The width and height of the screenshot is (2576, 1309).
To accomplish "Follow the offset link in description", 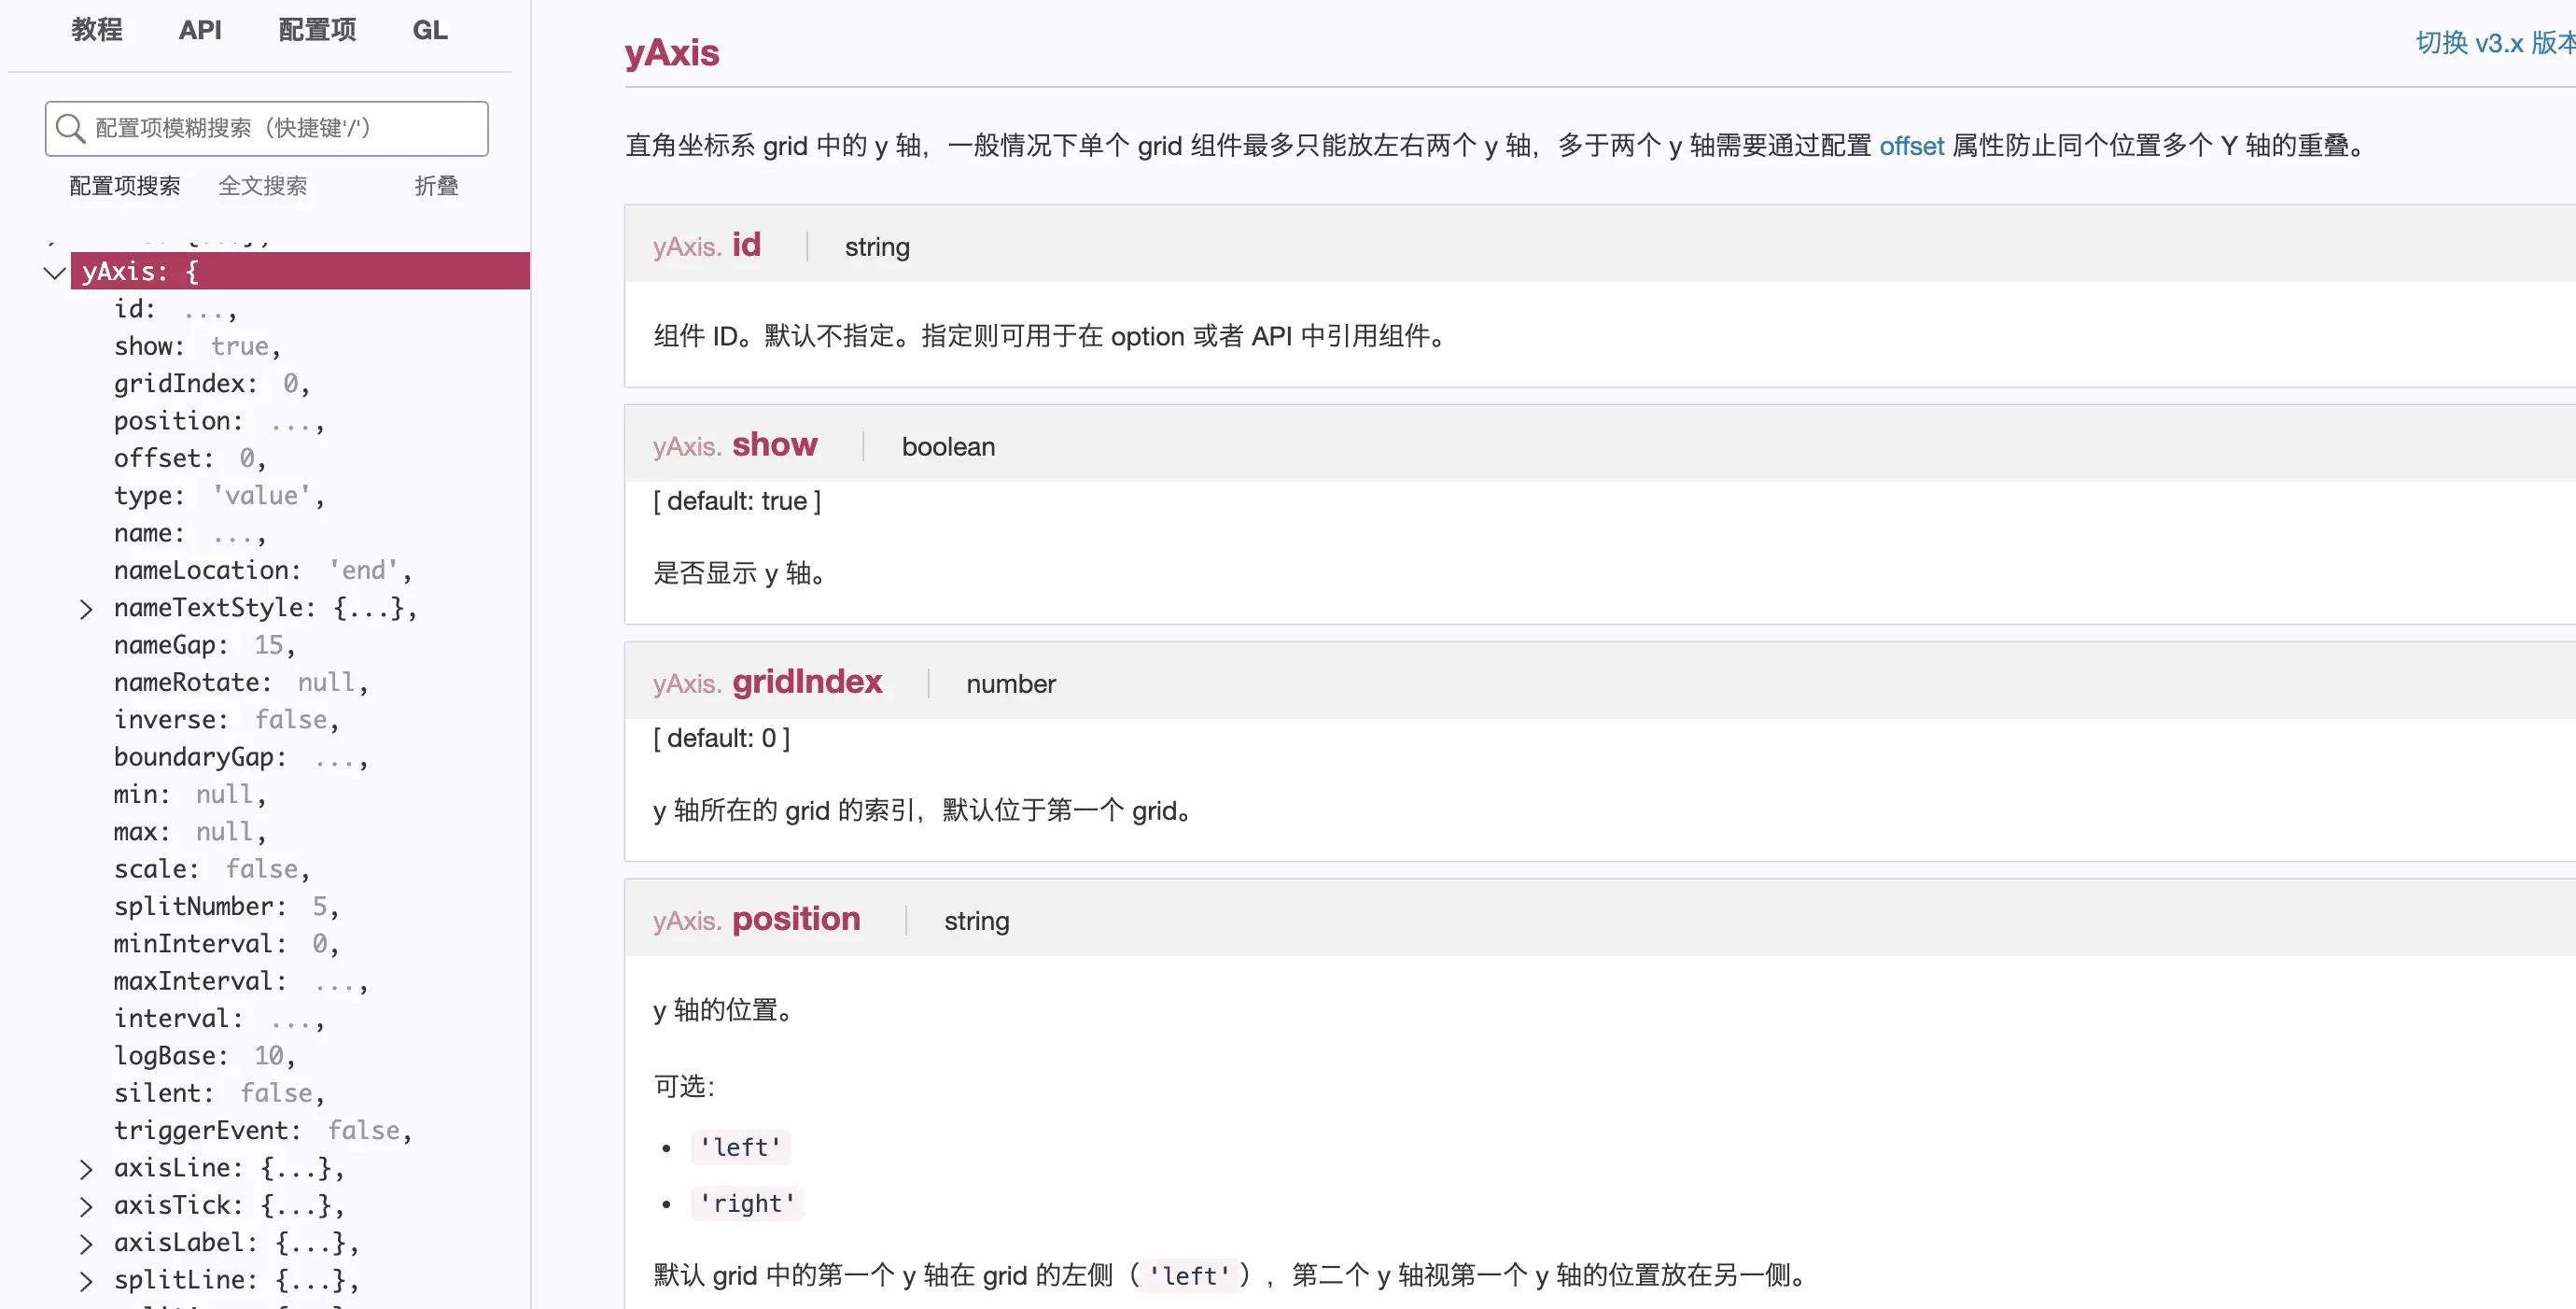I will [x=1911, y=146].
